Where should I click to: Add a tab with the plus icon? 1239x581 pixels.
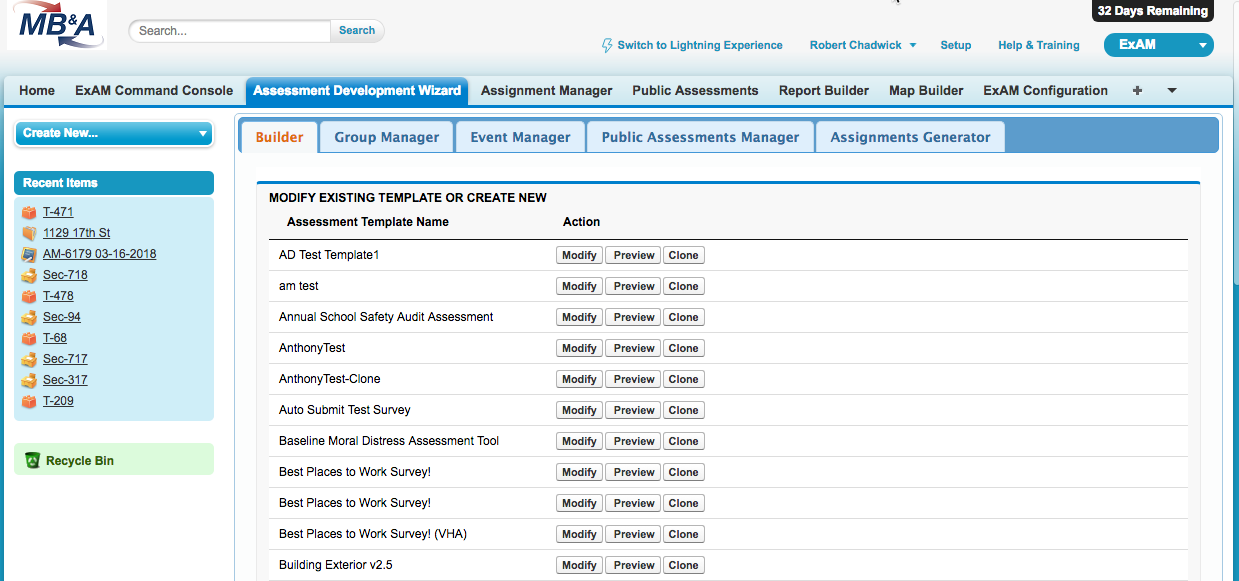(x=1137, y=90)
